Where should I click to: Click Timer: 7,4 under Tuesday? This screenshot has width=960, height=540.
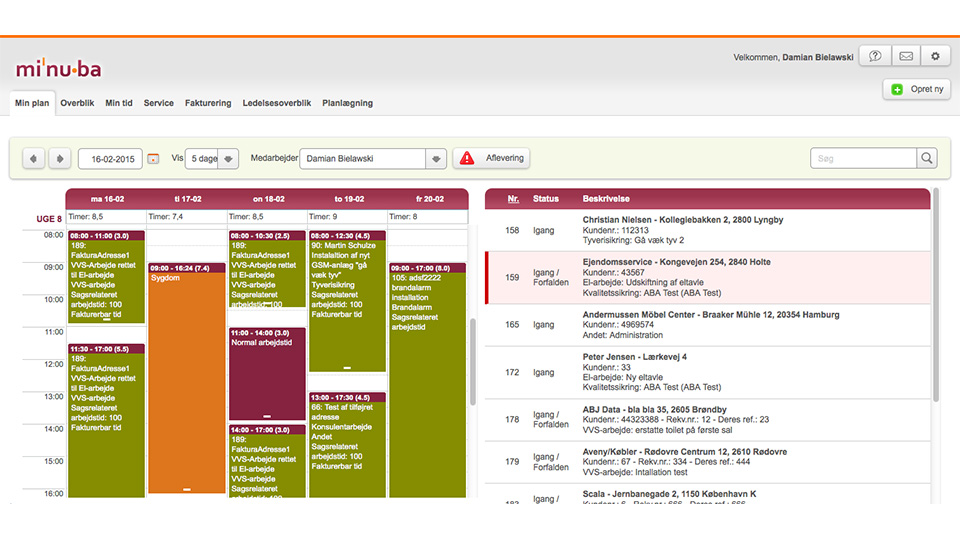tap(165, 217)
